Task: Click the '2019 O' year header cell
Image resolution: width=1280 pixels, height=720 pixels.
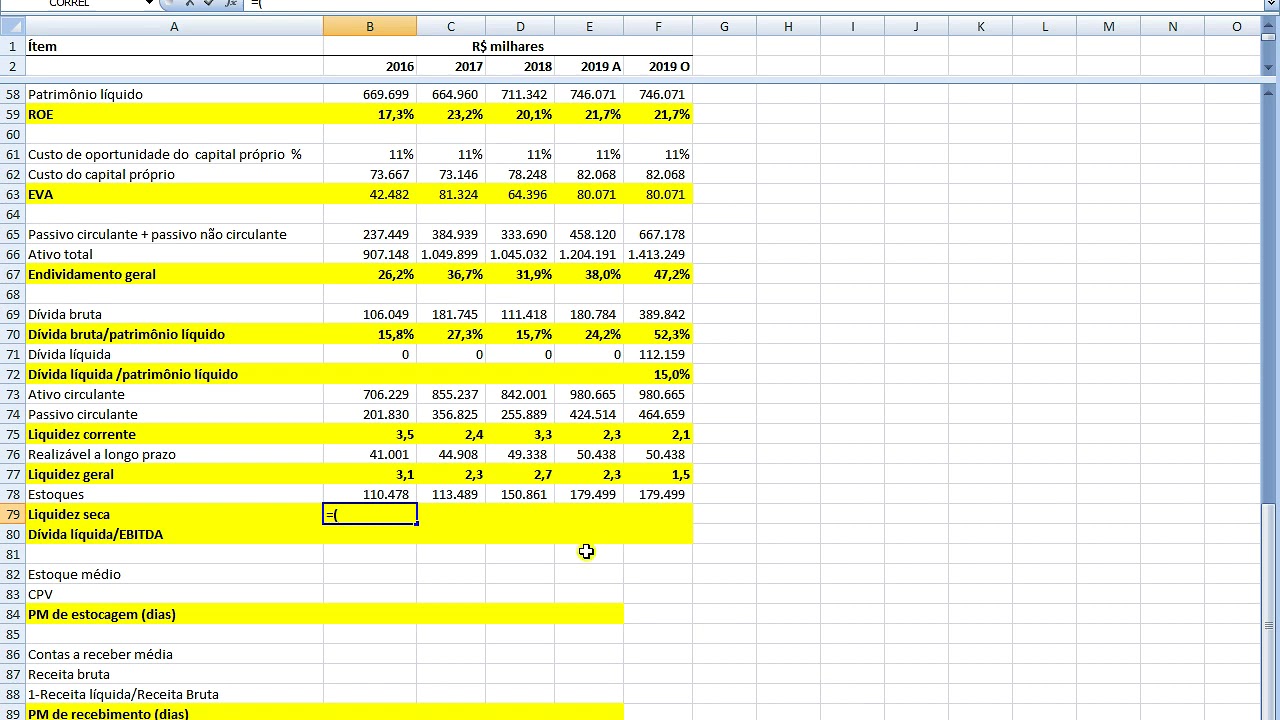Action: (658, 66)
